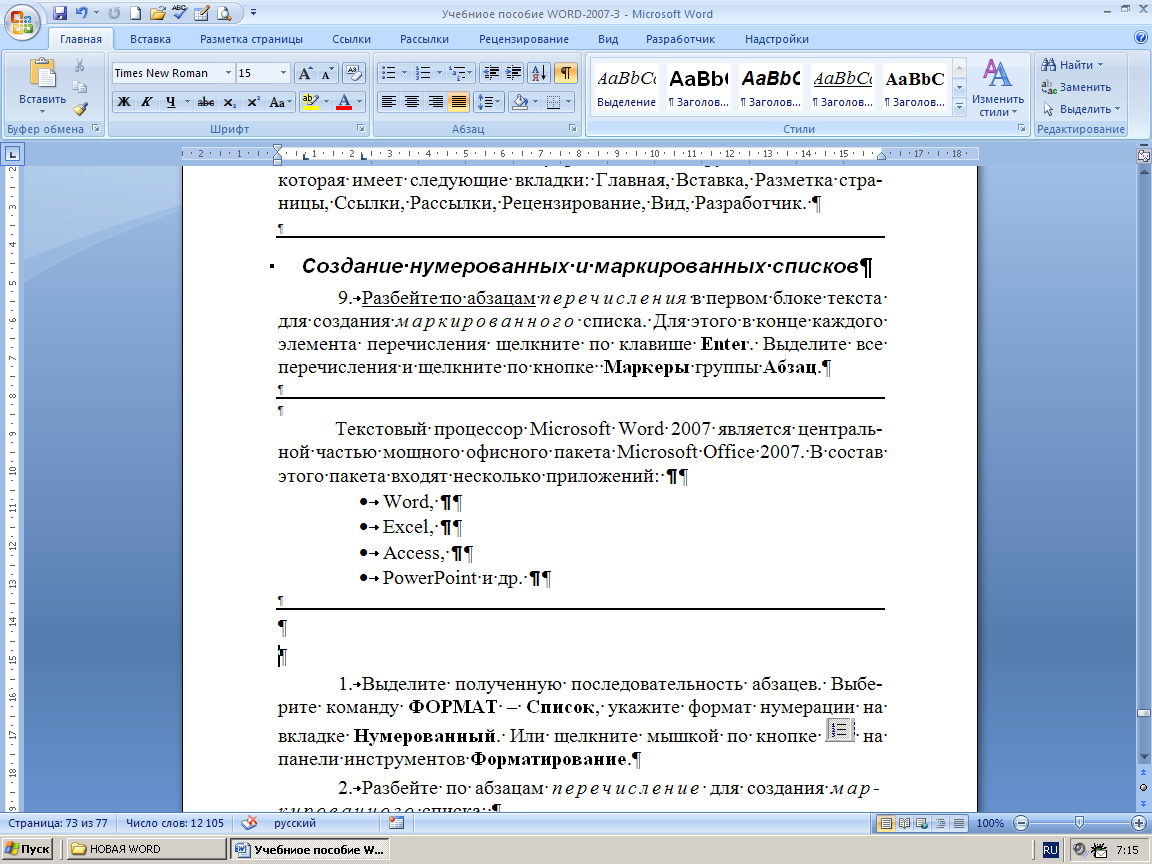Apply the Выделение style
Viewport: 1152px width, 864px height.
pyautogui.click(x=626, y=88)
